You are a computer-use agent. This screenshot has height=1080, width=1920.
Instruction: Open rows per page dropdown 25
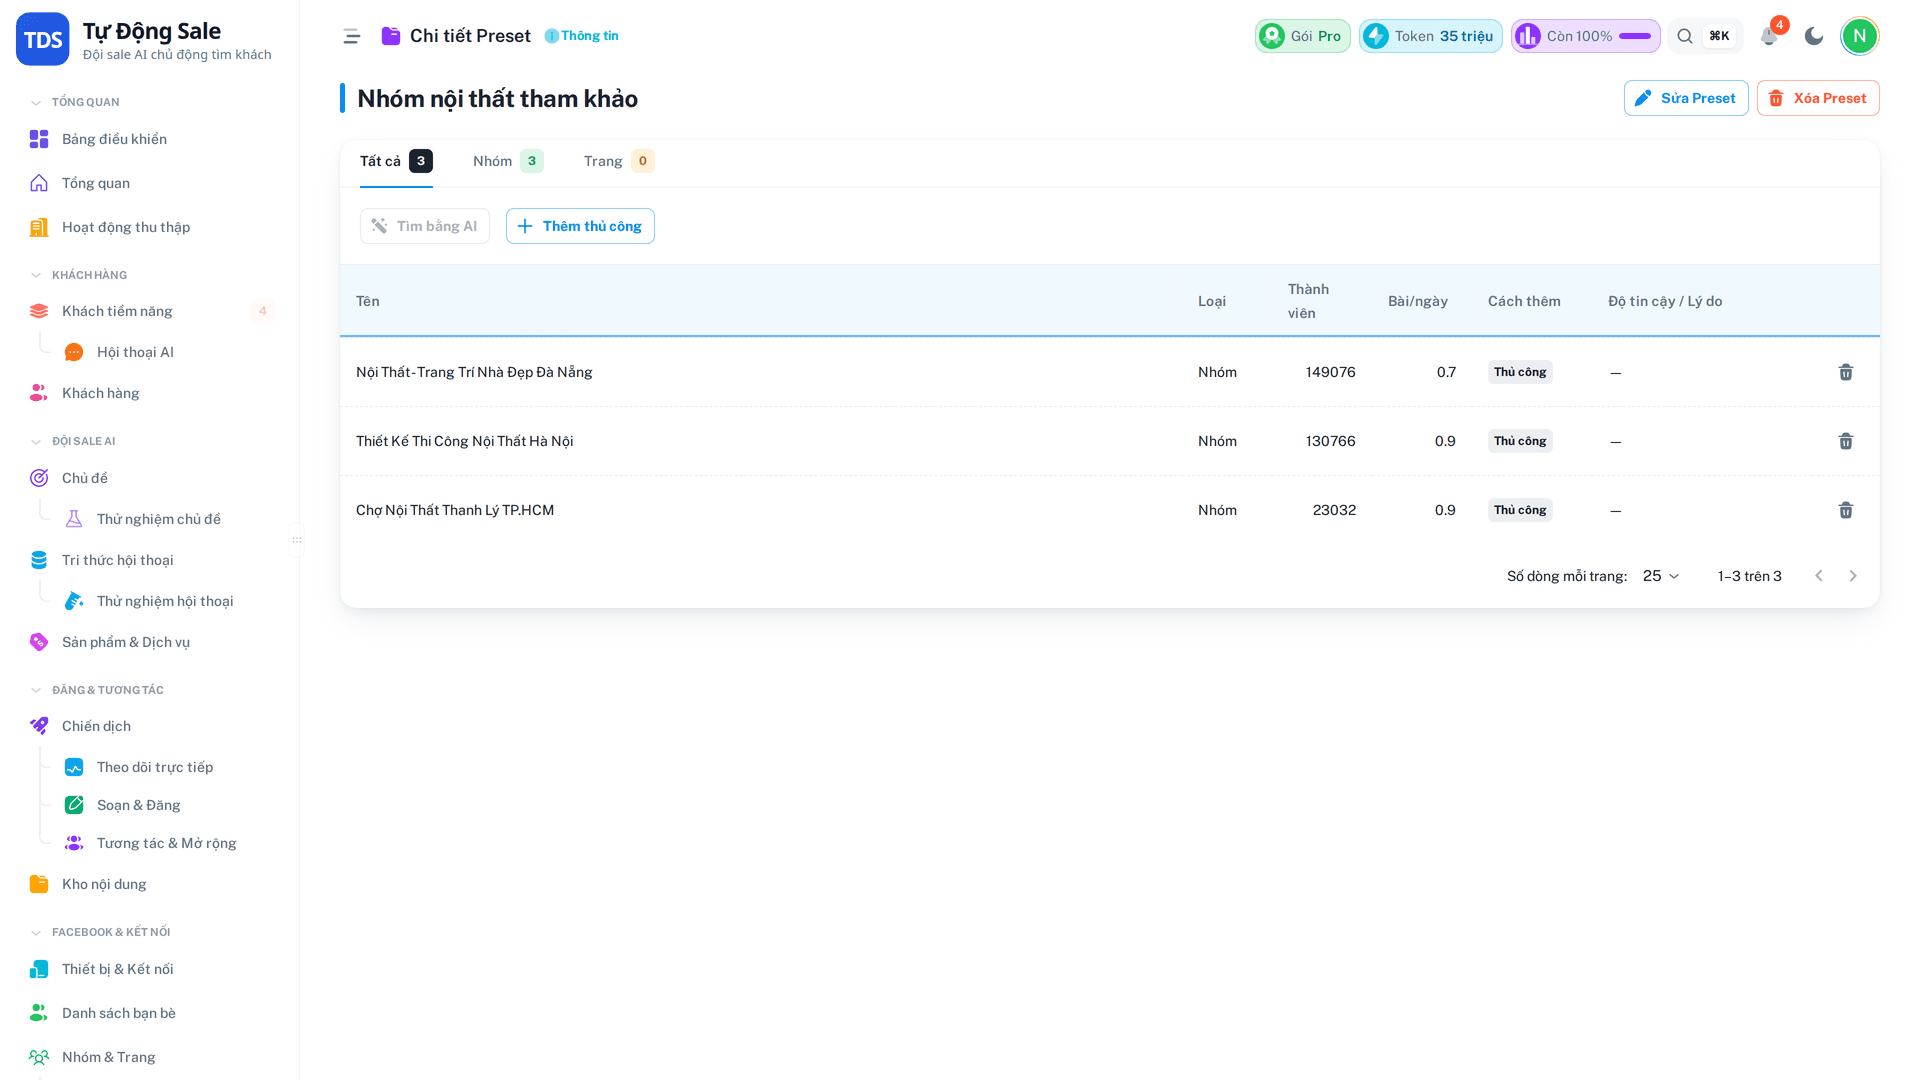1661,576
